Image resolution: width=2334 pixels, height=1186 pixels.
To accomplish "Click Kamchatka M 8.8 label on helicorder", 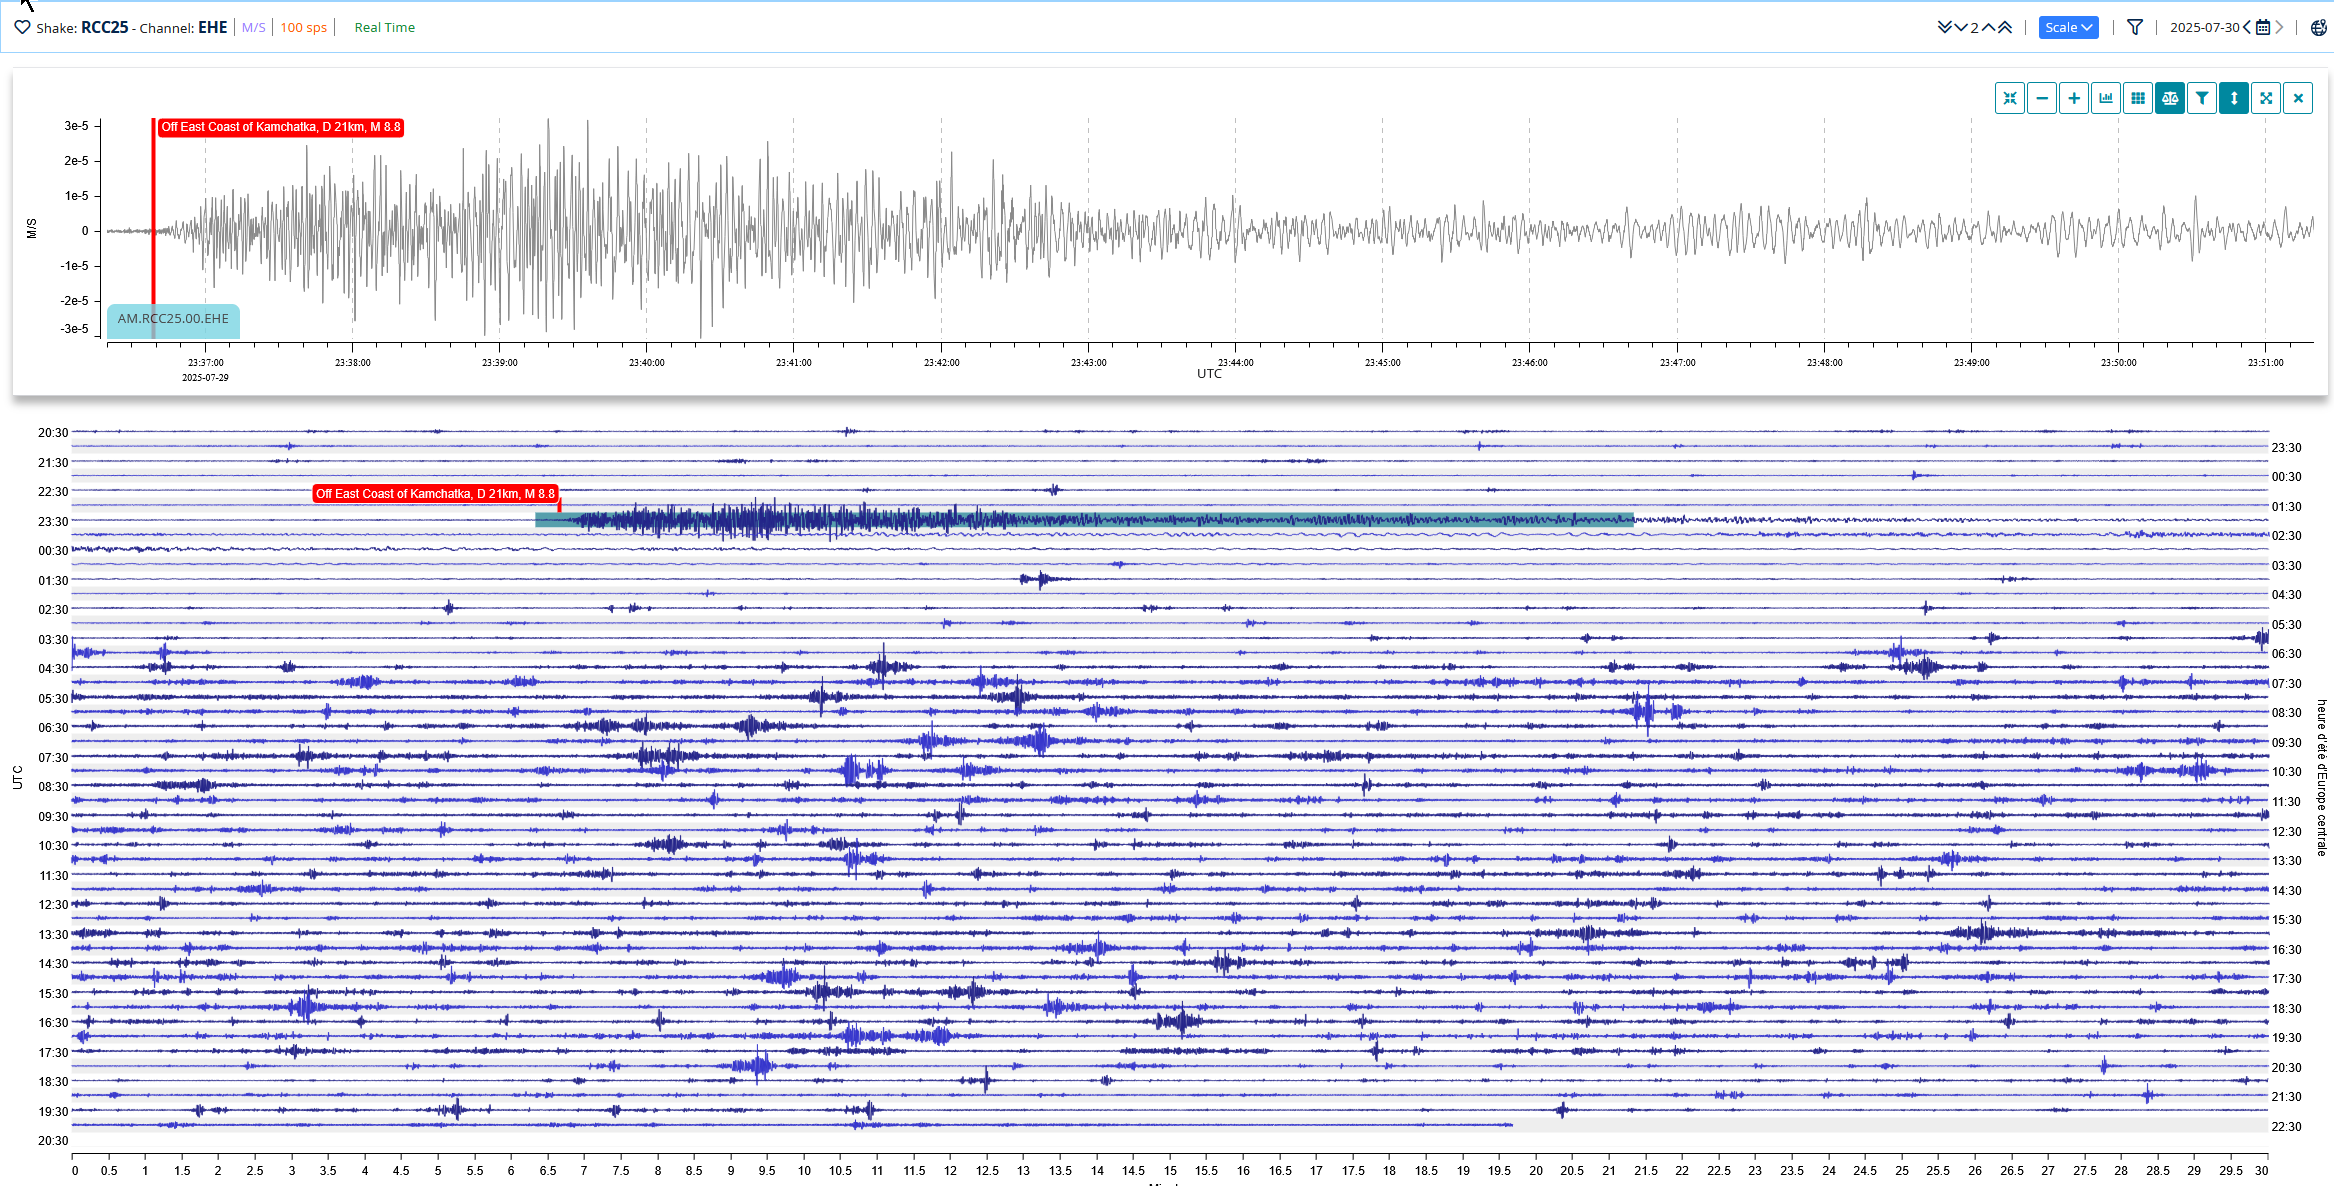I will coord(435,494).
